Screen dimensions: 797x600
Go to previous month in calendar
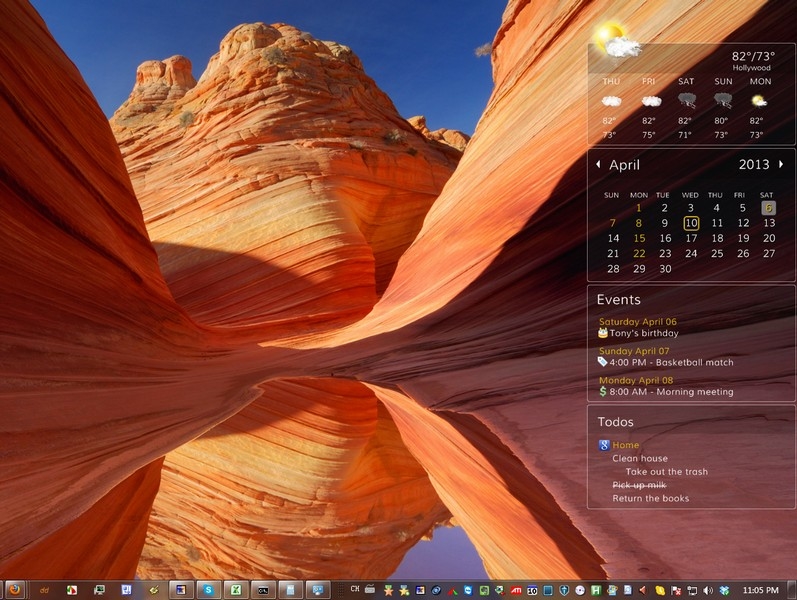click(598, 164)
